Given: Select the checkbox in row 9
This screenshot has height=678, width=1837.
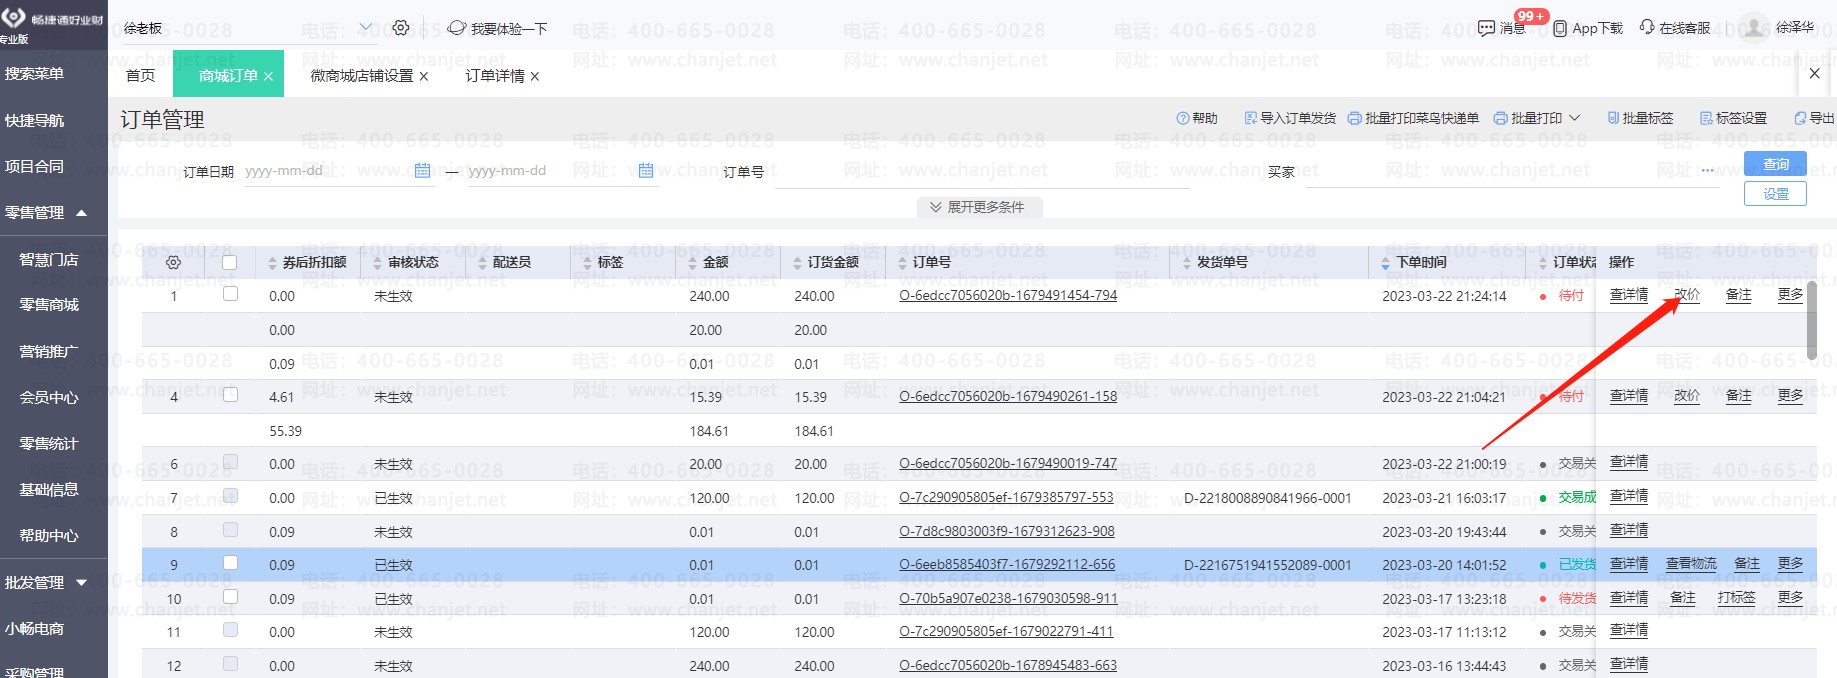Looking at the screenshot, I should click(x=230, y=563).
